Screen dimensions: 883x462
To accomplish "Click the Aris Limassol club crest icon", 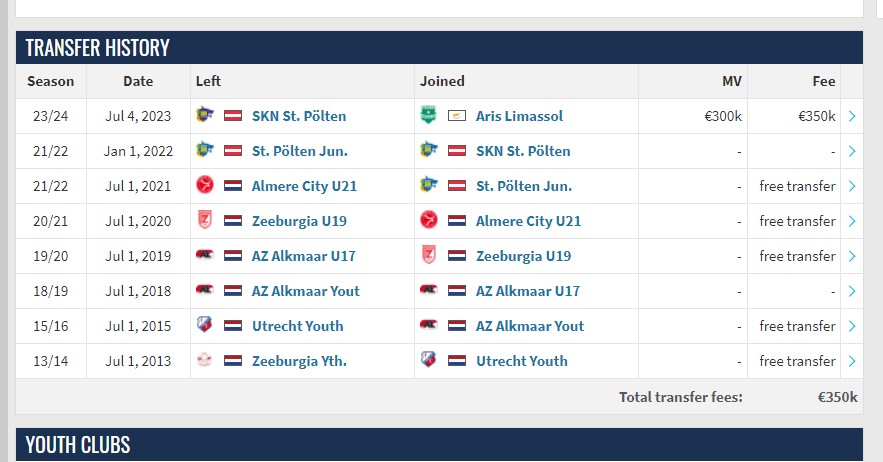I will click(x=429, y=115).
